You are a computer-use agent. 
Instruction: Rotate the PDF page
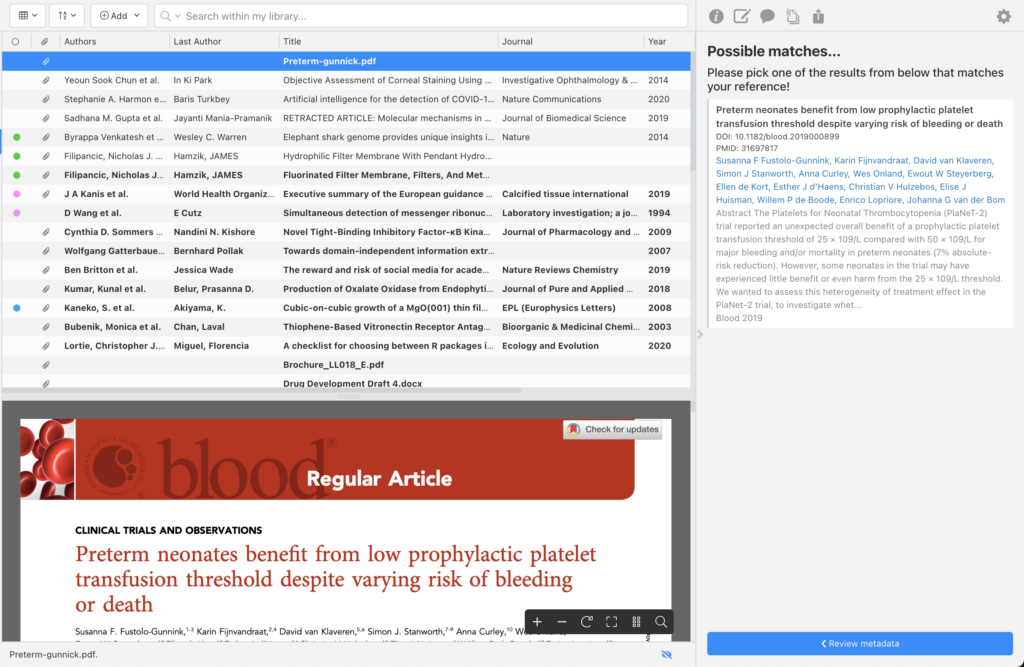pos(587,622)
